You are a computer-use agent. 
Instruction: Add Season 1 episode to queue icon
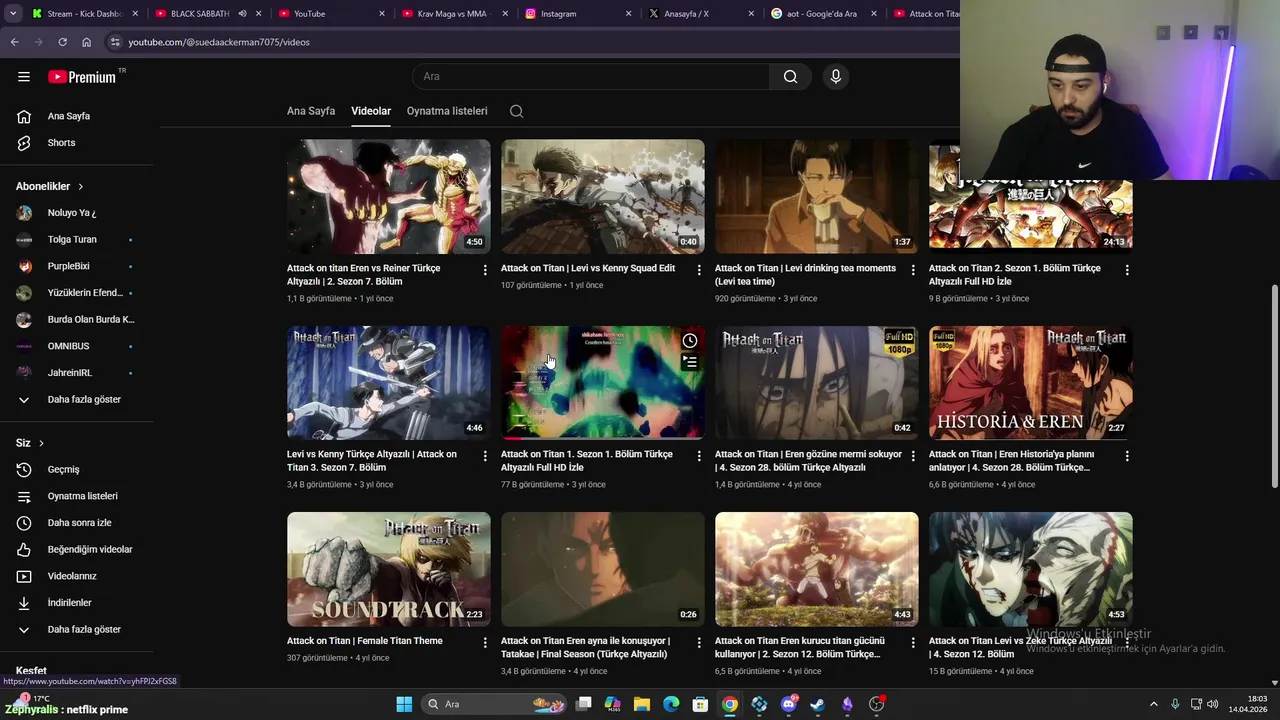tap(690, 362)
